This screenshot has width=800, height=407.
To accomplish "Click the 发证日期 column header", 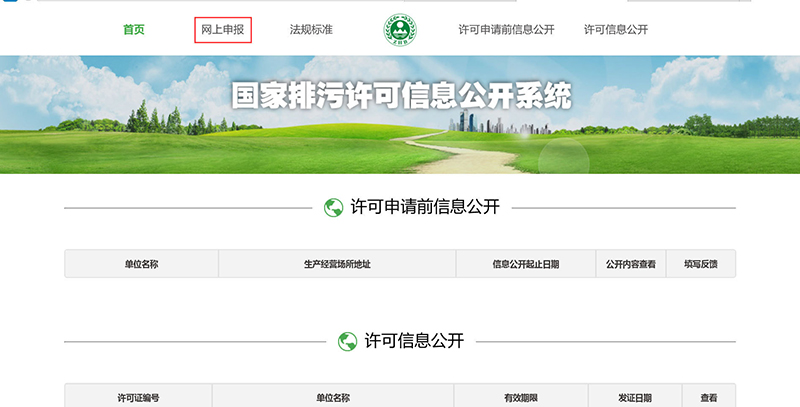I will coord(635,397).
